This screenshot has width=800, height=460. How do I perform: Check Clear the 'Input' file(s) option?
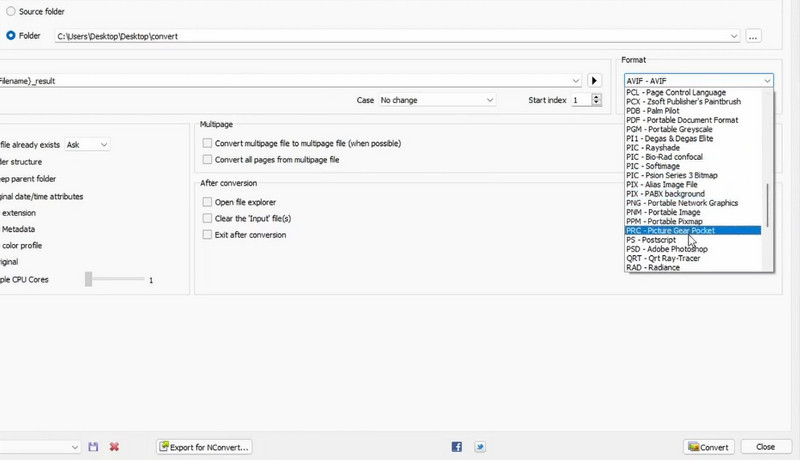(207, 218)
